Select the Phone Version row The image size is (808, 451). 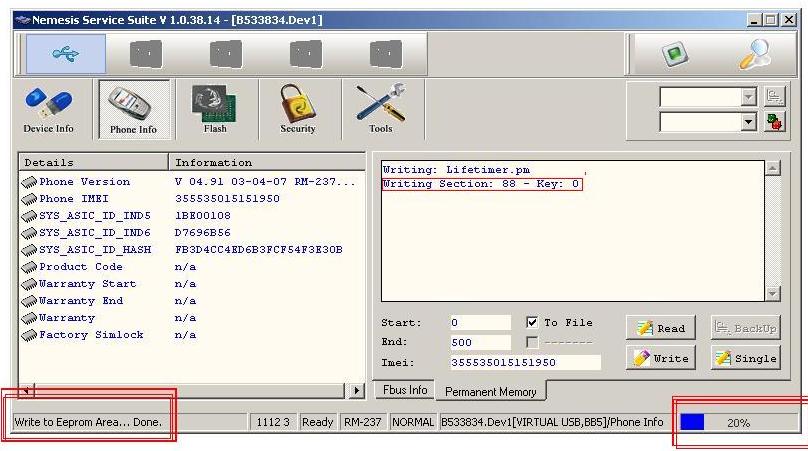coord(191,182)
